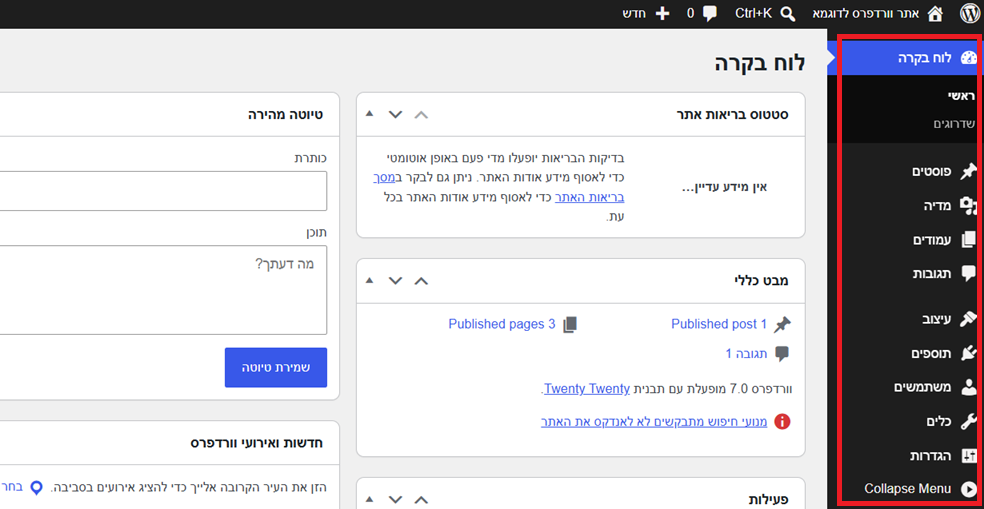
Task: Move פעילות widget up
Action: [422, 500]
